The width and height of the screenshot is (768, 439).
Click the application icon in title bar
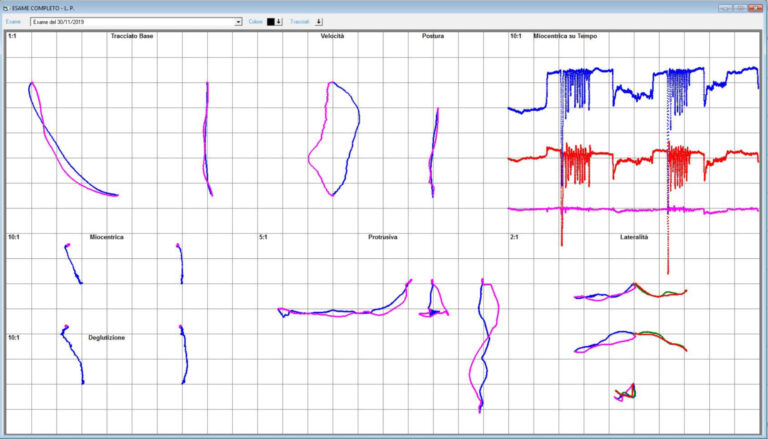6,7
